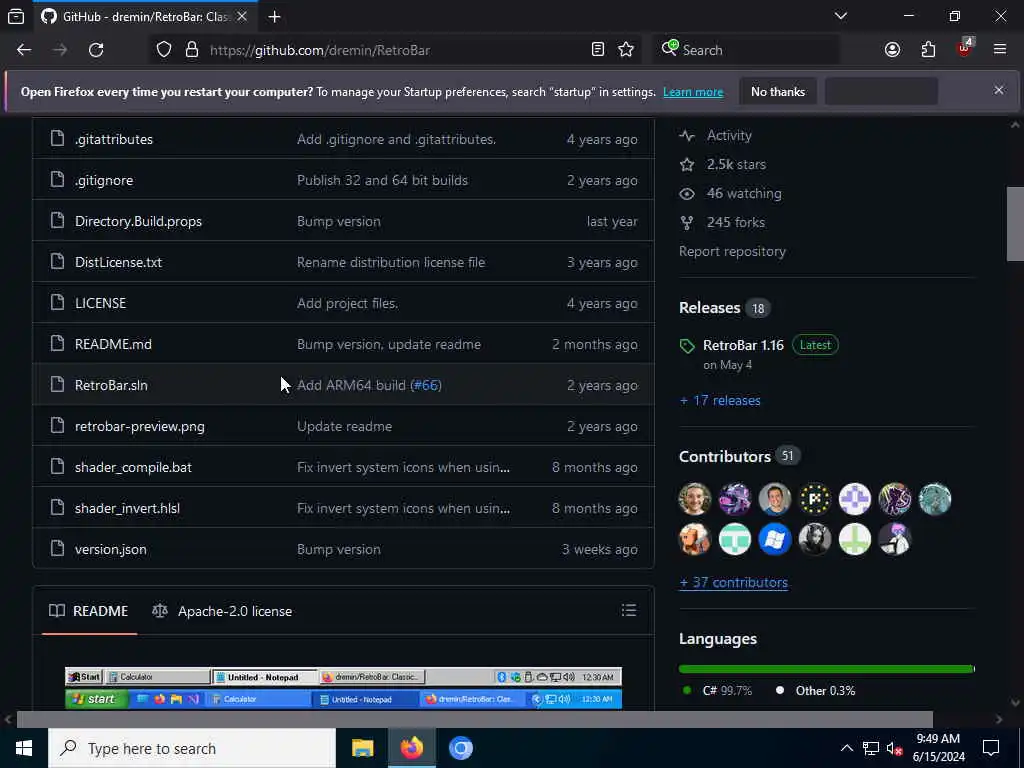Open the Firefox hamburger menu
This screenshot has height=768, width=1024.
tap(1000, 49)
